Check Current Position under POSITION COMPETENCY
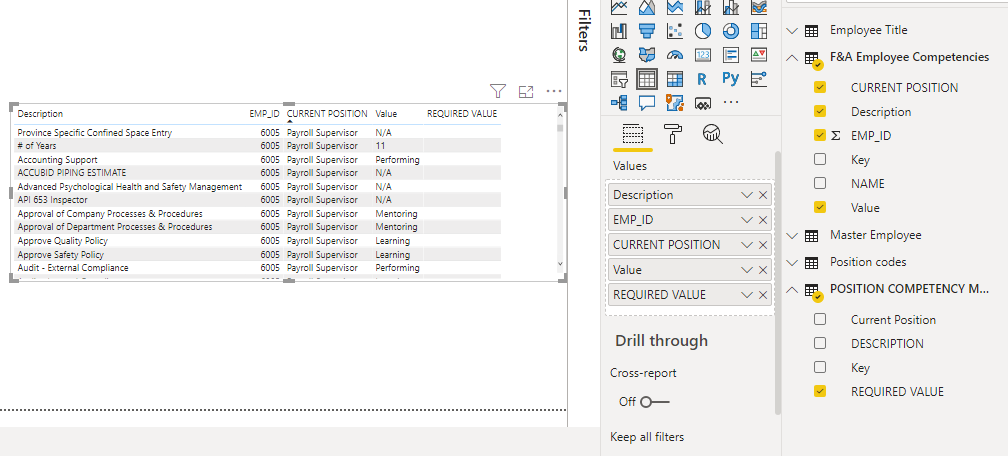The width and height of the screenshot is (1008, 456). tap(820, 319)
